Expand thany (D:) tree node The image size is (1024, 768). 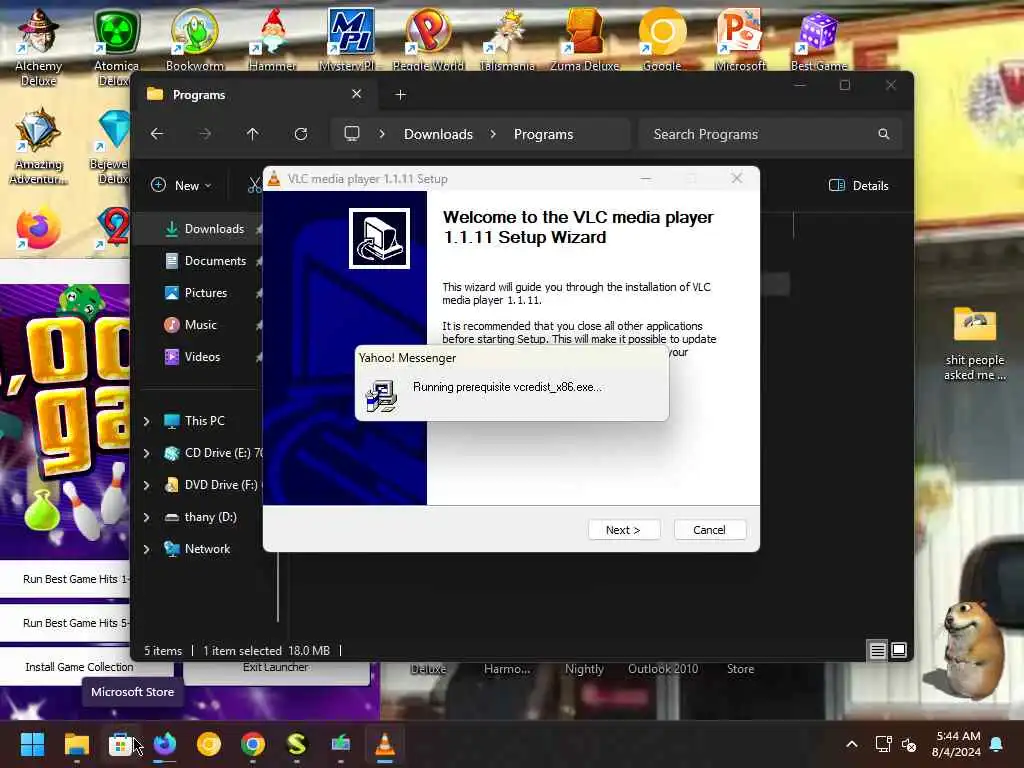[147, 517]
